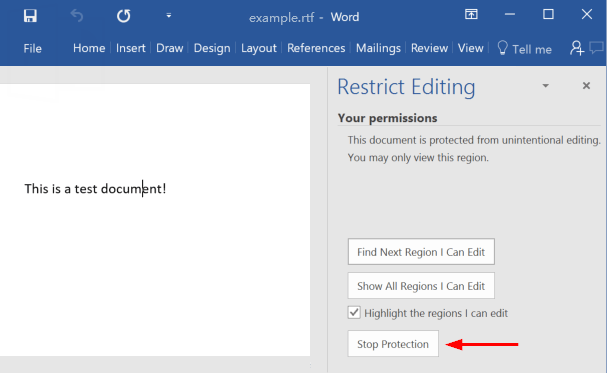This screenshot has height=373, width=607.
Task: Click 'You may only view this region.' text
Action: click(x=418, y=157)
